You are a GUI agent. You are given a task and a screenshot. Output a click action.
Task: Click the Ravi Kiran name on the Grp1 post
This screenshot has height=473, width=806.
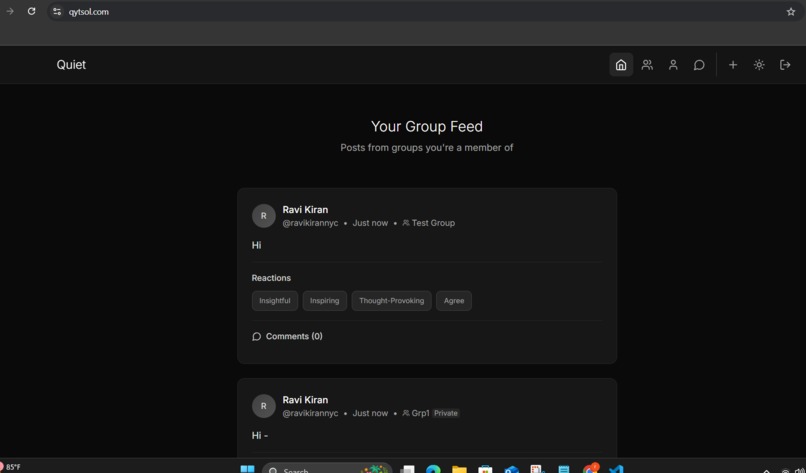click(305, 400)
